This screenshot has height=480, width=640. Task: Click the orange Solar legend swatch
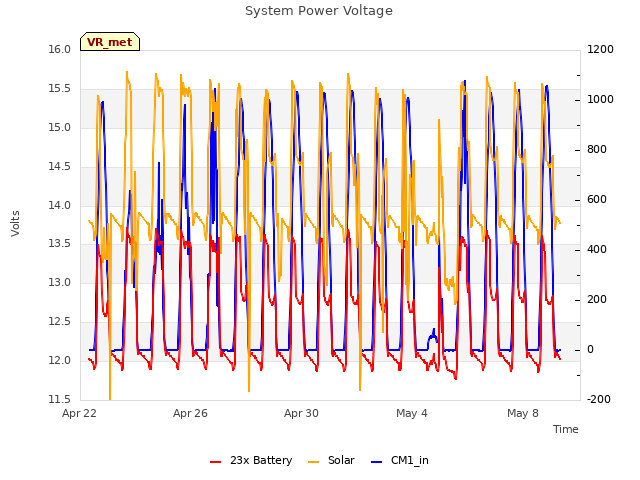click(313, 462)
